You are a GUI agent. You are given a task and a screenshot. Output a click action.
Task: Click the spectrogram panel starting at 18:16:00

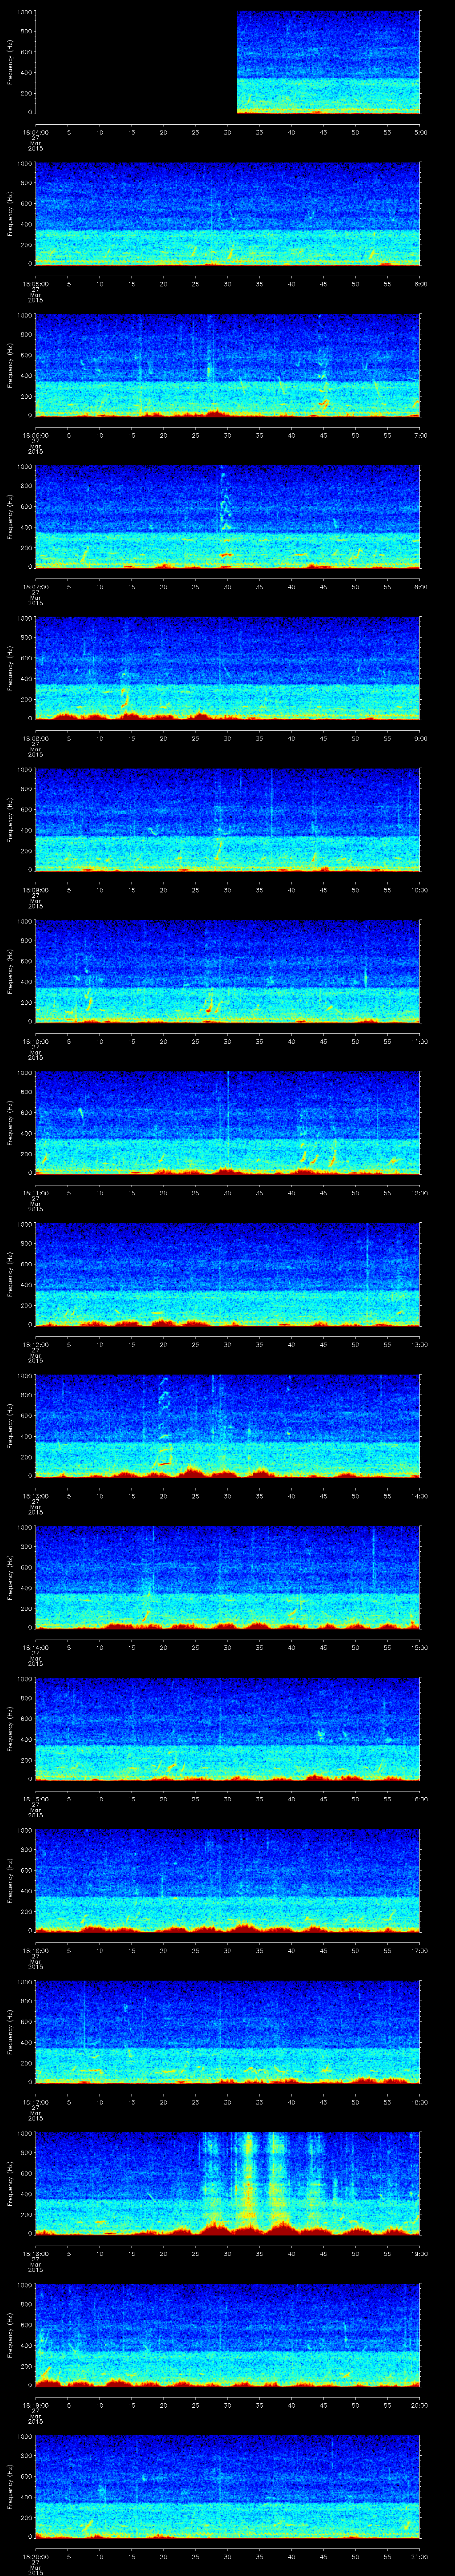(228, 1880)
